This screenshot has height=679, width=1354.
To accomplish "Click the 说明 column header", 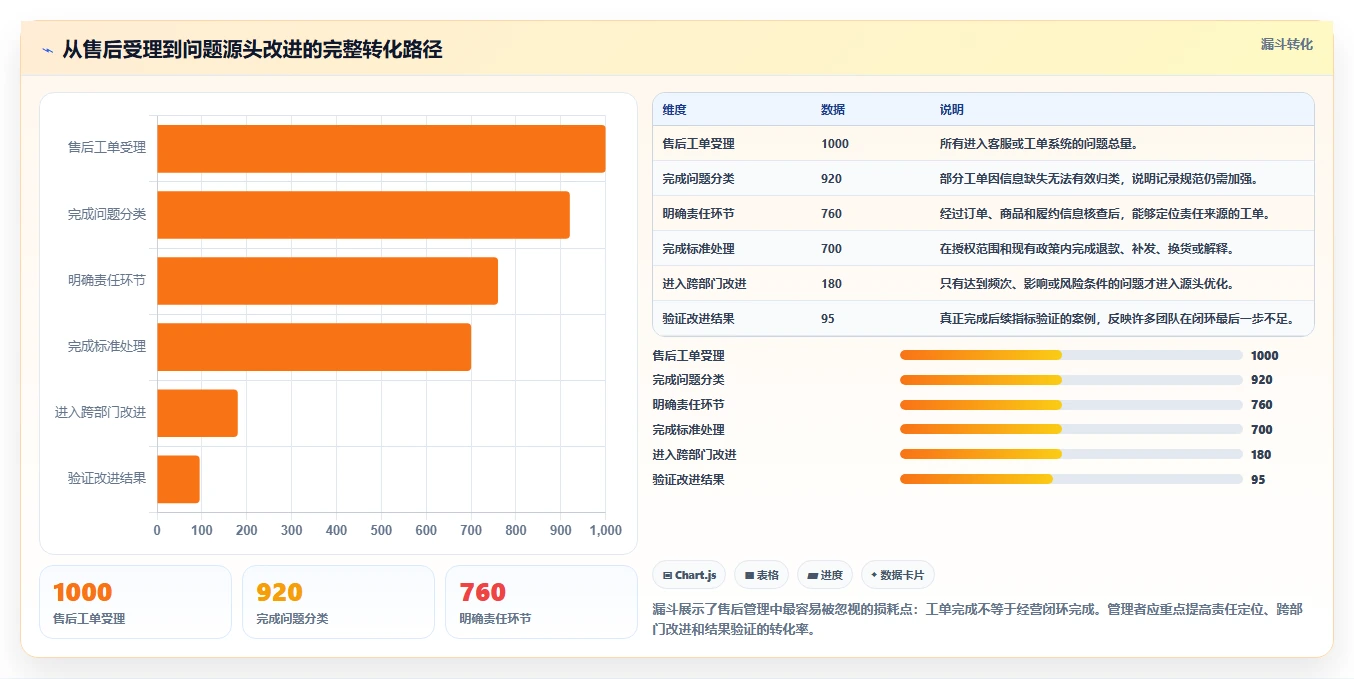I will pyautogui.click(x=952, y=110).
